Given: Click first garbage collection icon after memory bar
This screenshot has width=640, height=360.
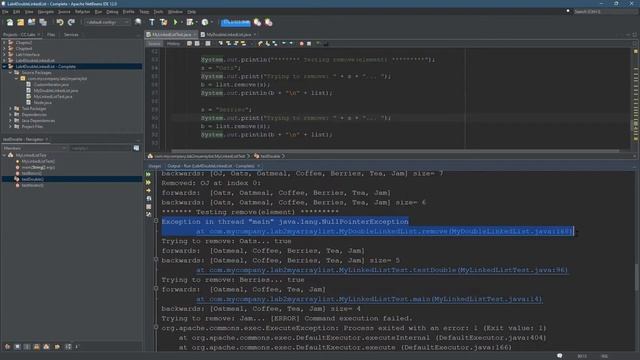Looking at the screenshot, I should (x=258, y=22).
